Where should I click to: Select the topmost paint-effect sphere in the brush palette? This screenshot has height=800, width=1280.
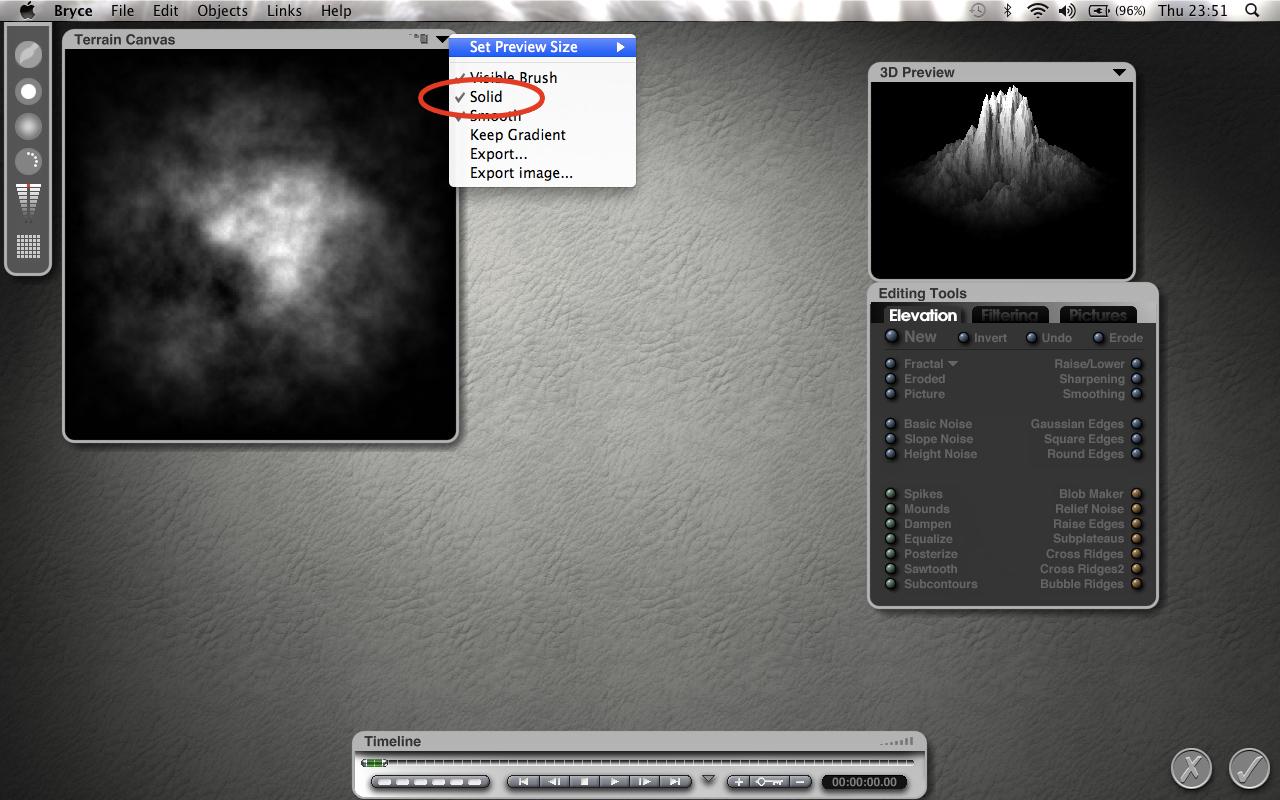(x=28, y=55)
